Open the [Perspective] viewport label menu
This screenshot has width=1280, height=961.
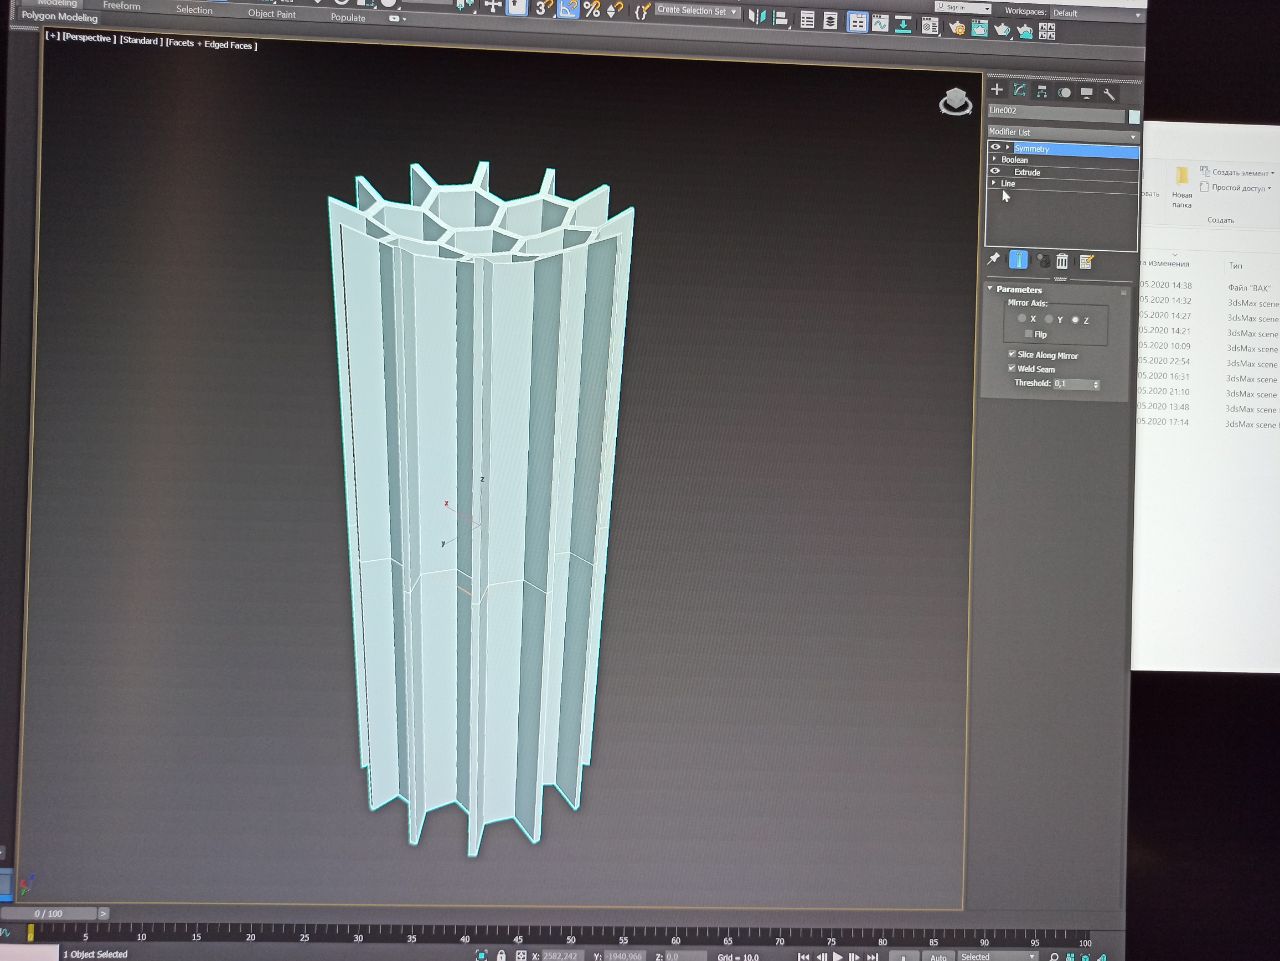click(88, 38)
